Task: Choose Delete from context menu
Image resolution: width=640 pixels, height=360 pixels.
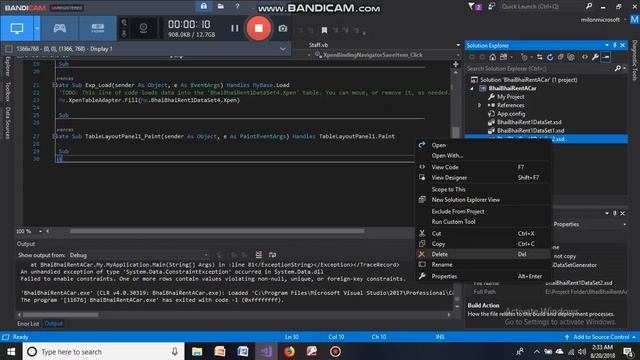Action: pyautogui.click(x=483, y=254)
